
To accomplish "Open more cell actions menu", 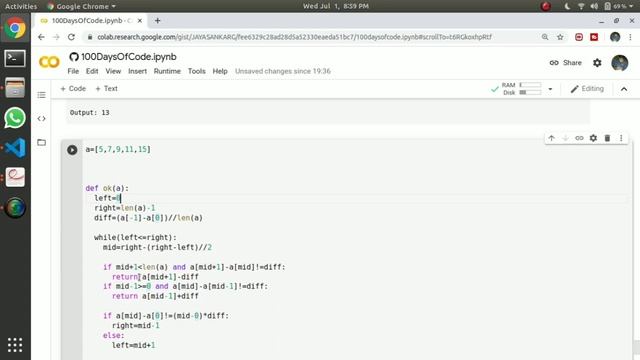I will pyautogui.click(x=621, y=138).
